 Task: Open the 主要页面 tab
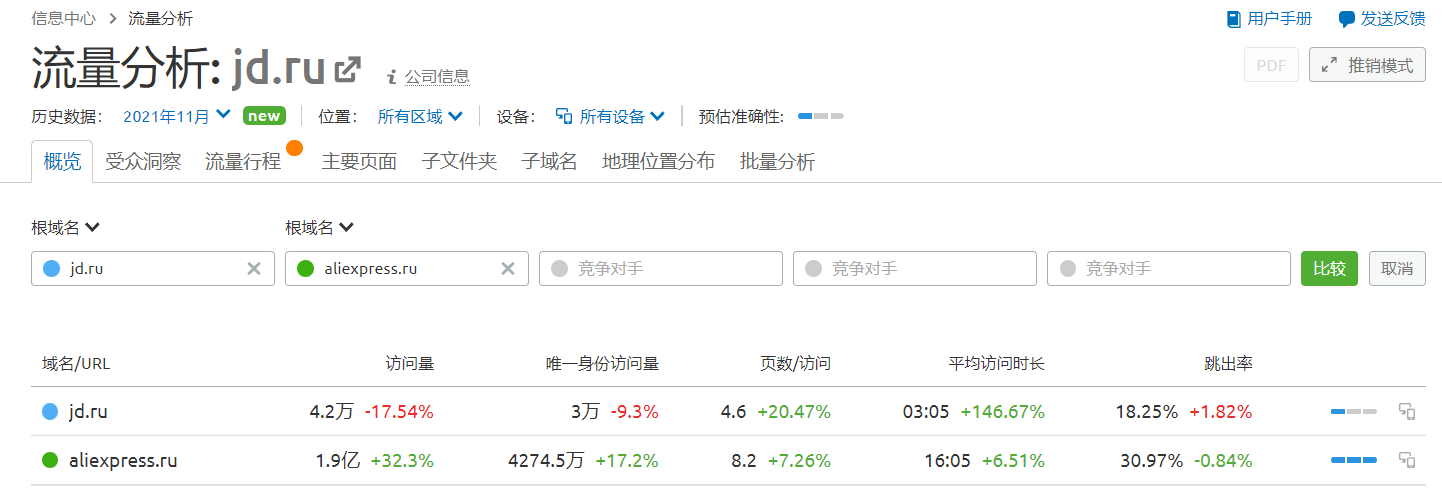pyautogui.click(x=359, y=161)
